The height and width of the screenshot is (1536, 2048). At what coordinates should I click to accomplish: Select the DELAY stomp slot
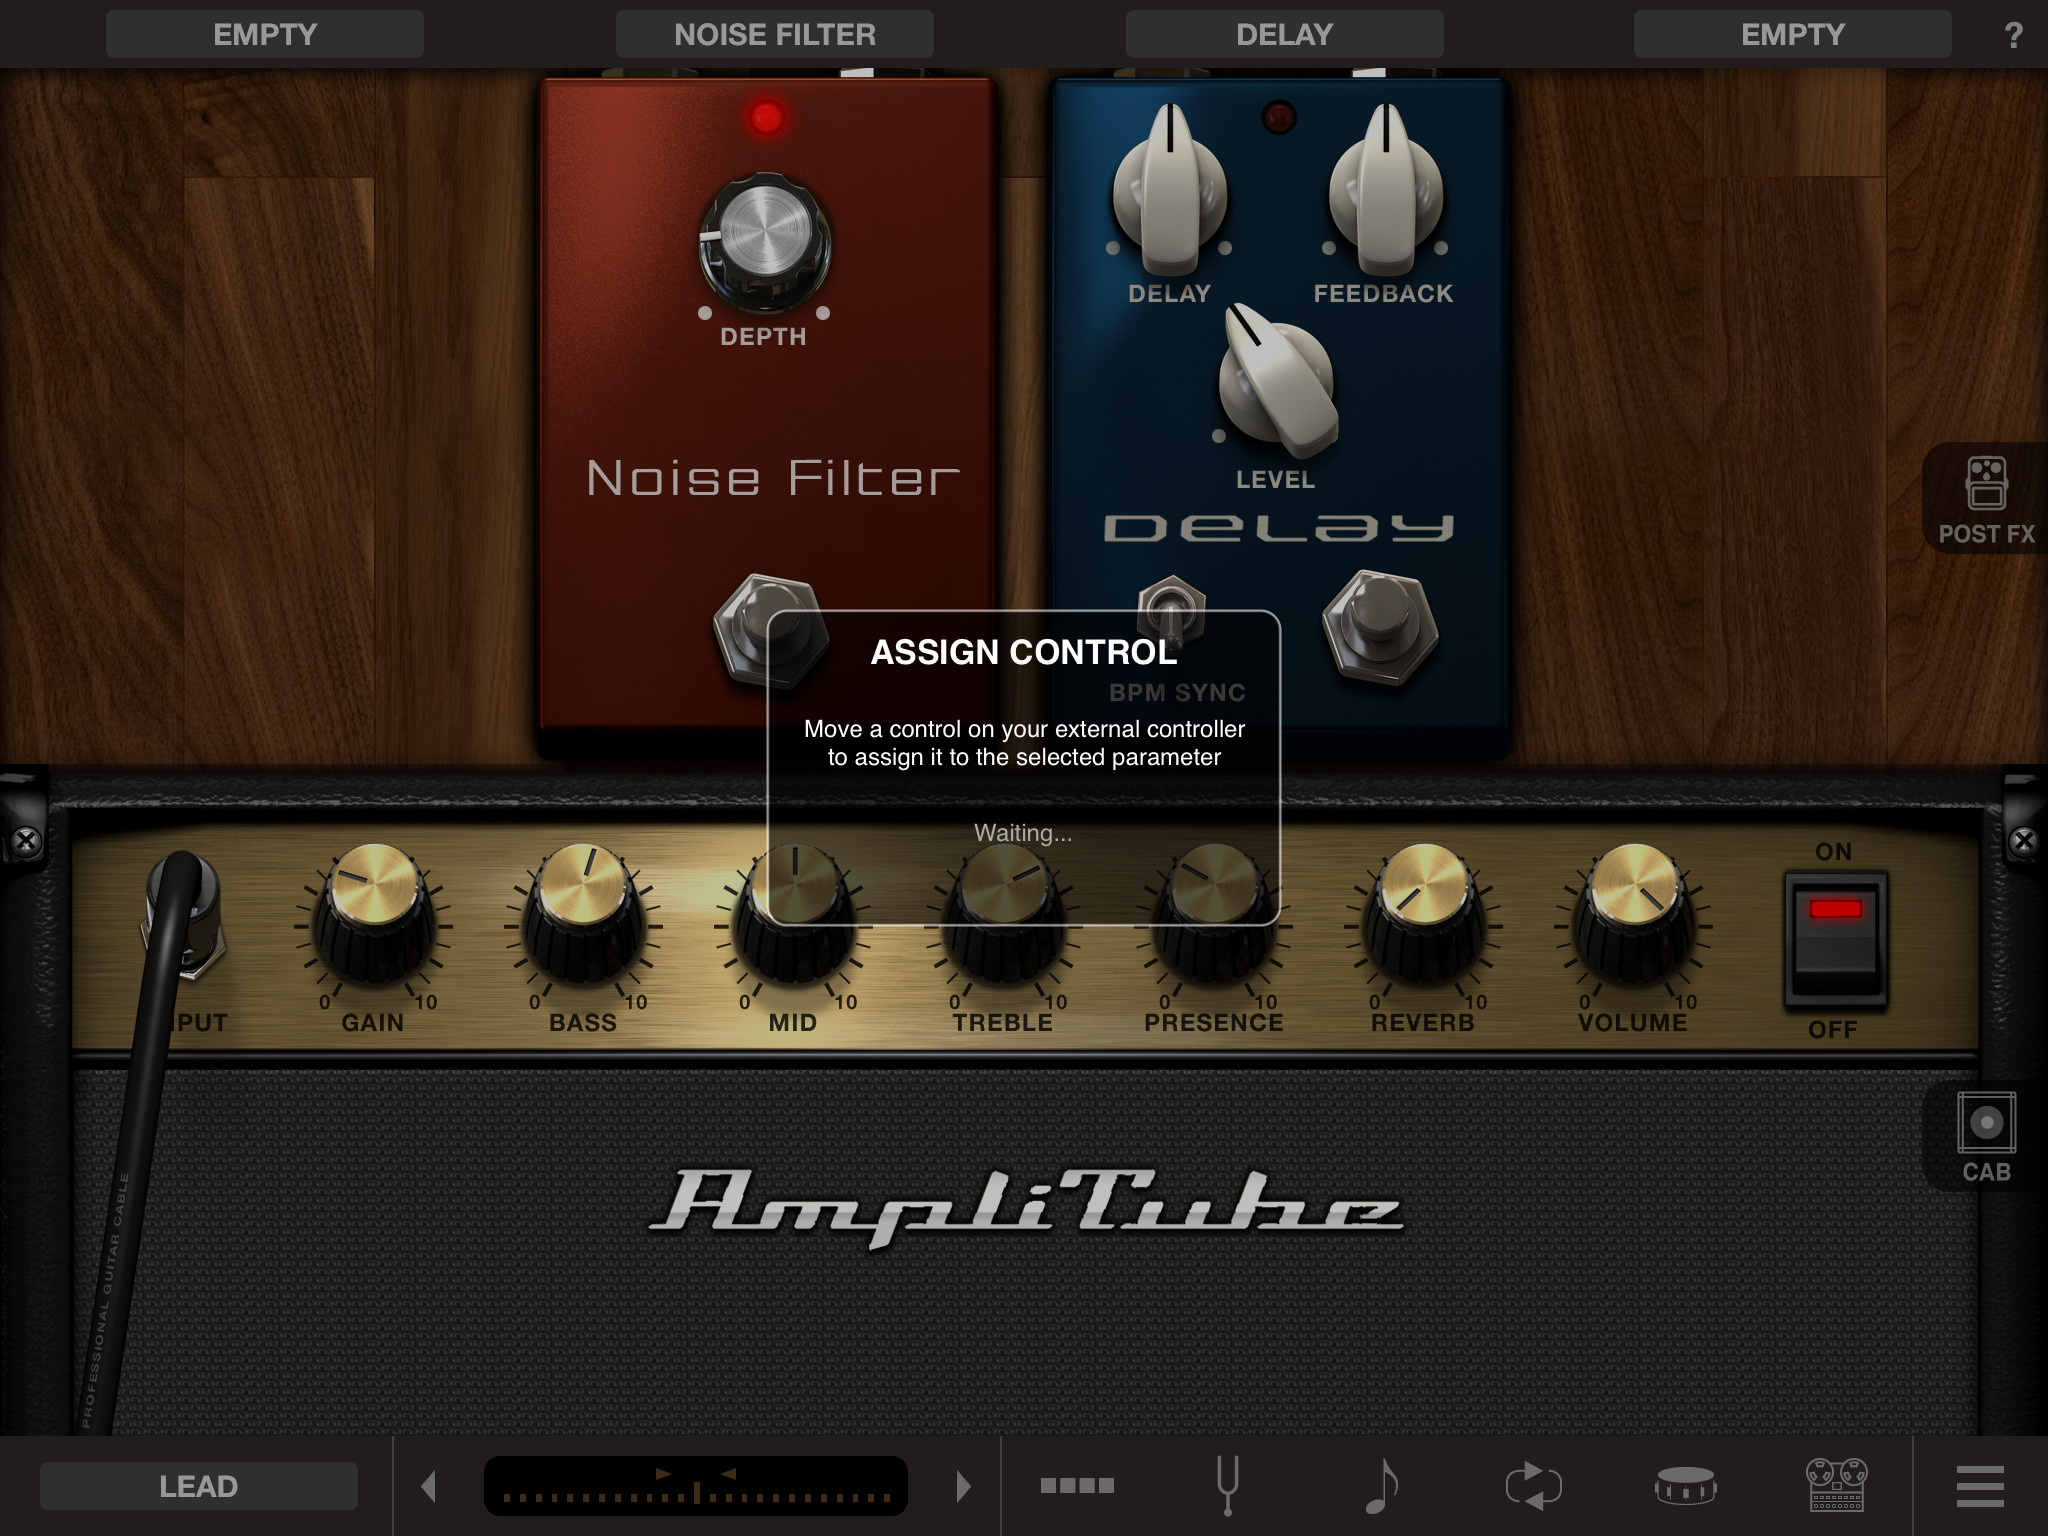coord(1285,35)
